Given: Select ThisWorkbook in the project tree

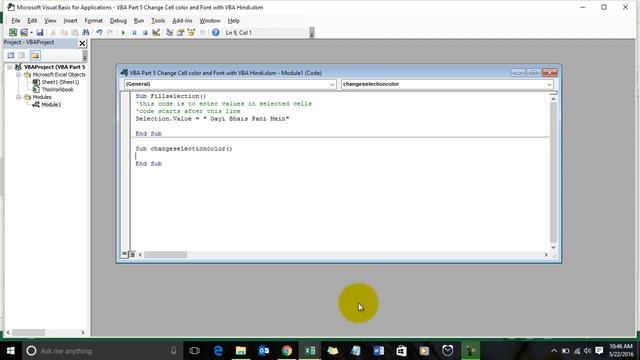Looking at the screenshot, I should tap(57, 89).
